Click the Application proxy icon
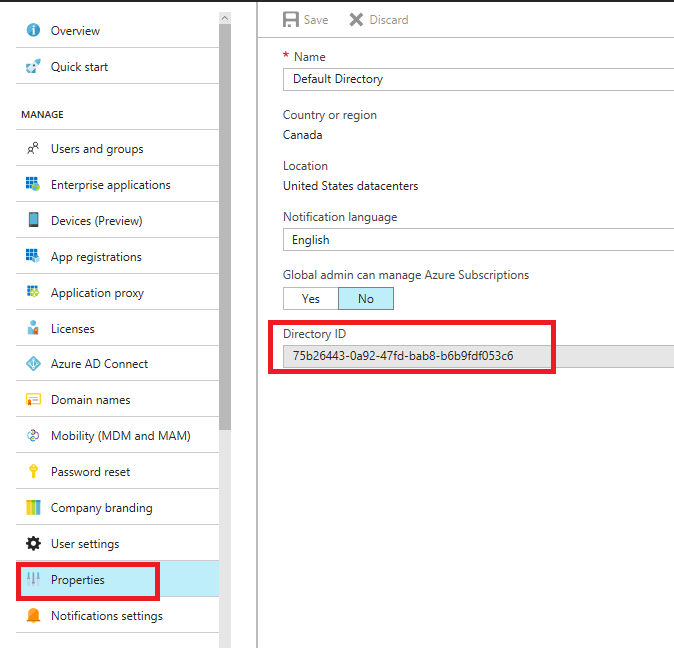Screen dimensions: 674x648 (x=33, y=292)
